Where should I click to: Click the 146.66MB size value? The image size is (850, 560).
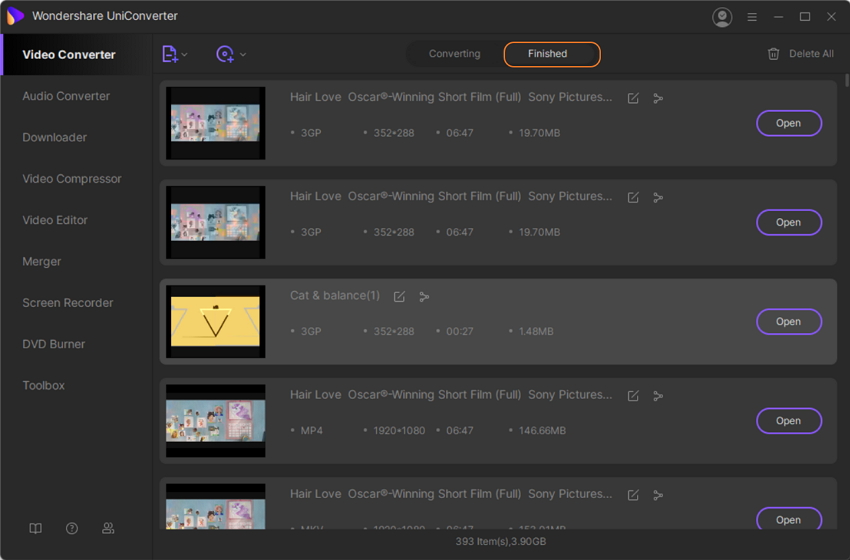click(x=542, y=430)
